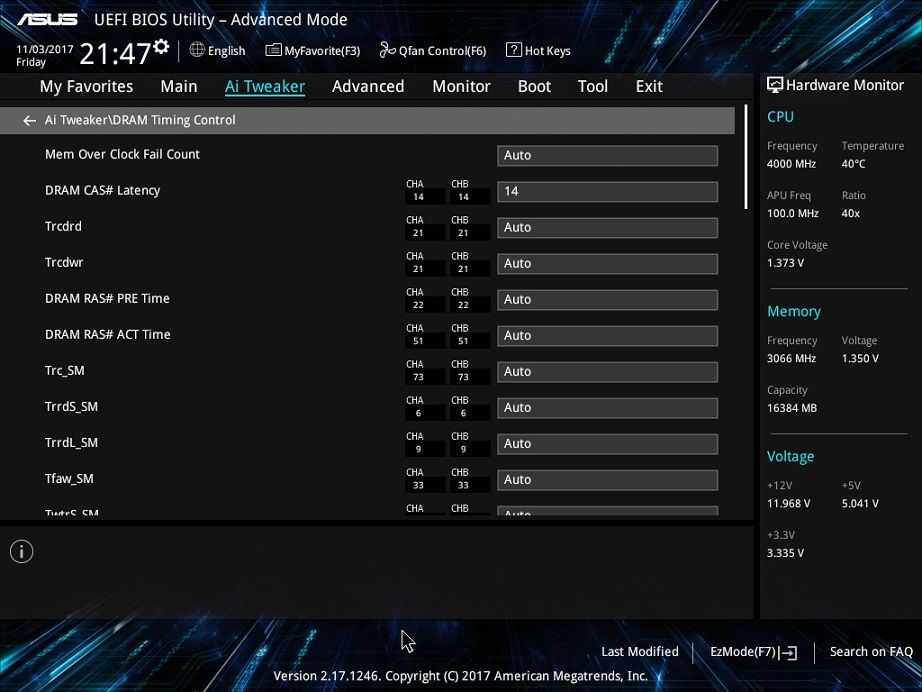Open the Monitor tab
Image resolution: width=922 pixels, height=692 pixels.
462,86
